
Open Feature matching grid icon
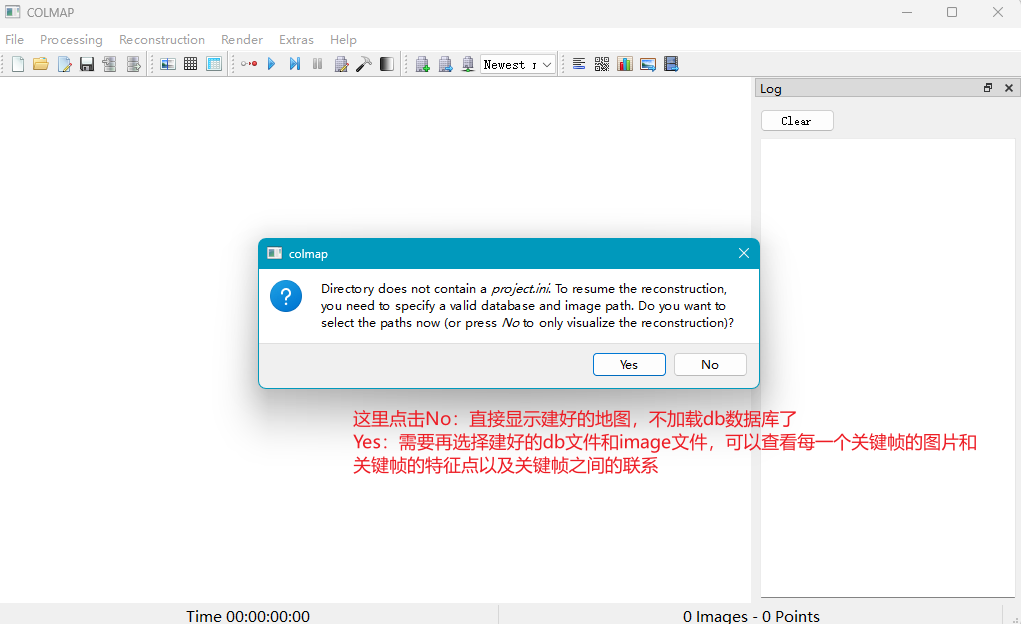[191, 64]
